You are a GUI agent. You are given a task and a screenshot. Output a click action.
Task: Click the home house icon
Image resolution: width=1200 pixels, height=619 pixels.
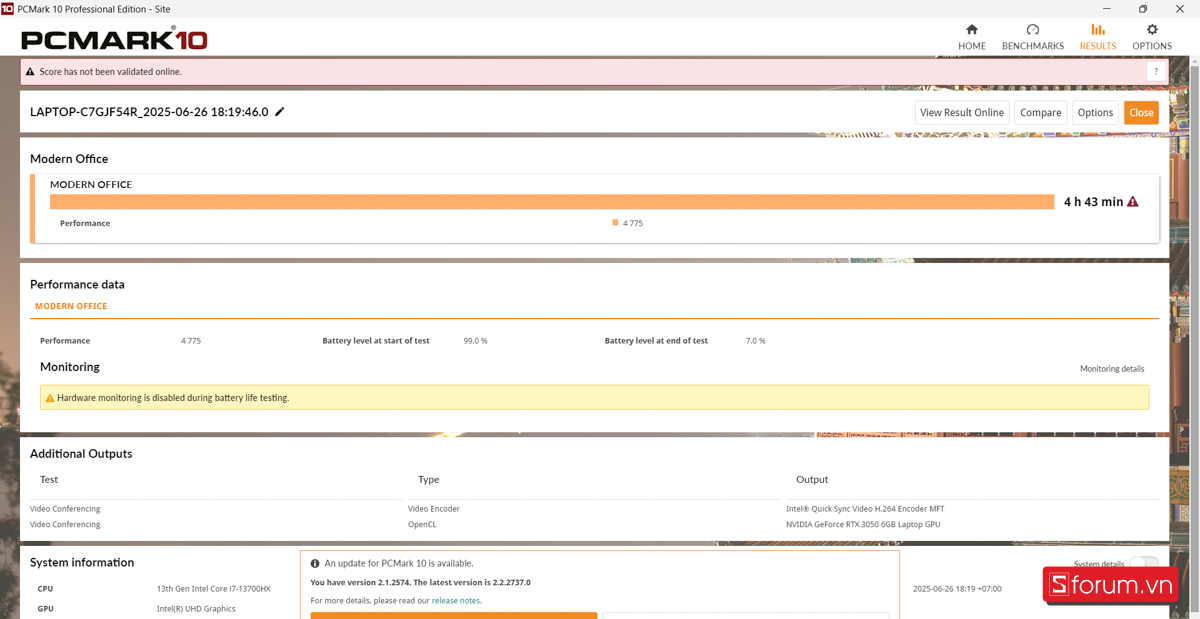click(x=971, y=29)
